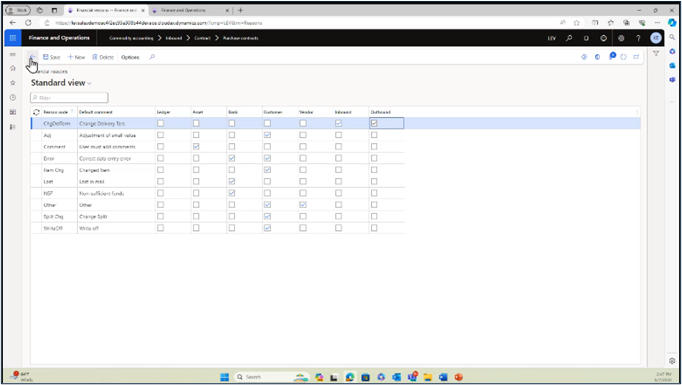Image resolution: width=682 pixels, height=385 pixels.
Task: Focus the grid Filter input field
Action: coord(69,98)
